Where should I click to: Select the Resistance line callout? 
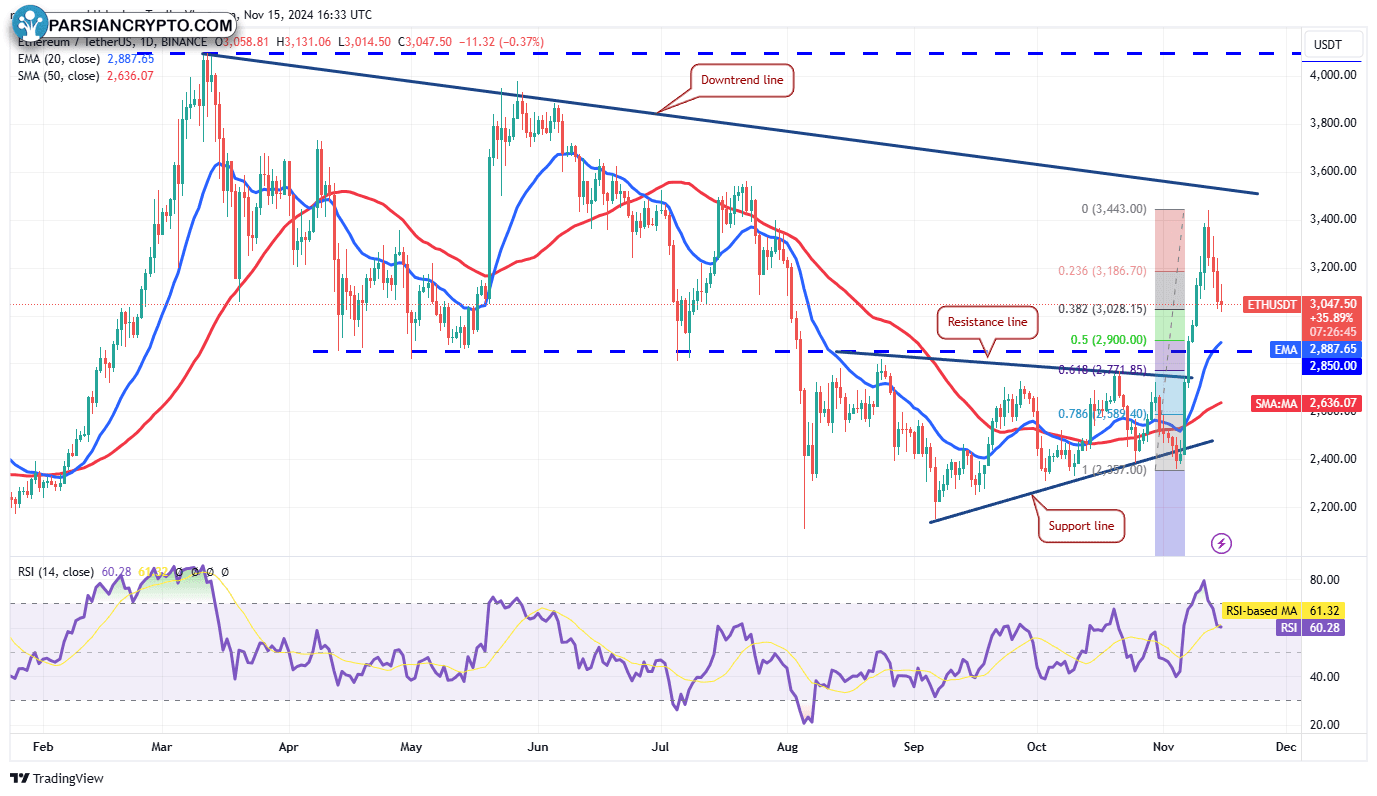point(987,322)
